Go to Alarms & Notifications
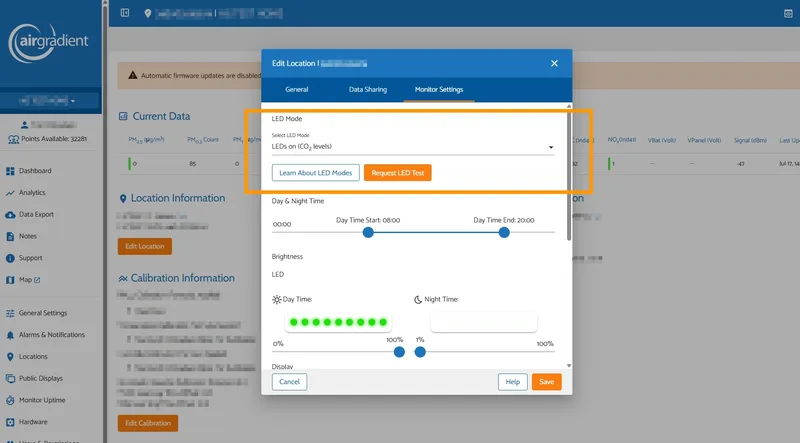Viewport: 800px width, 443px height. pos(52,335)
